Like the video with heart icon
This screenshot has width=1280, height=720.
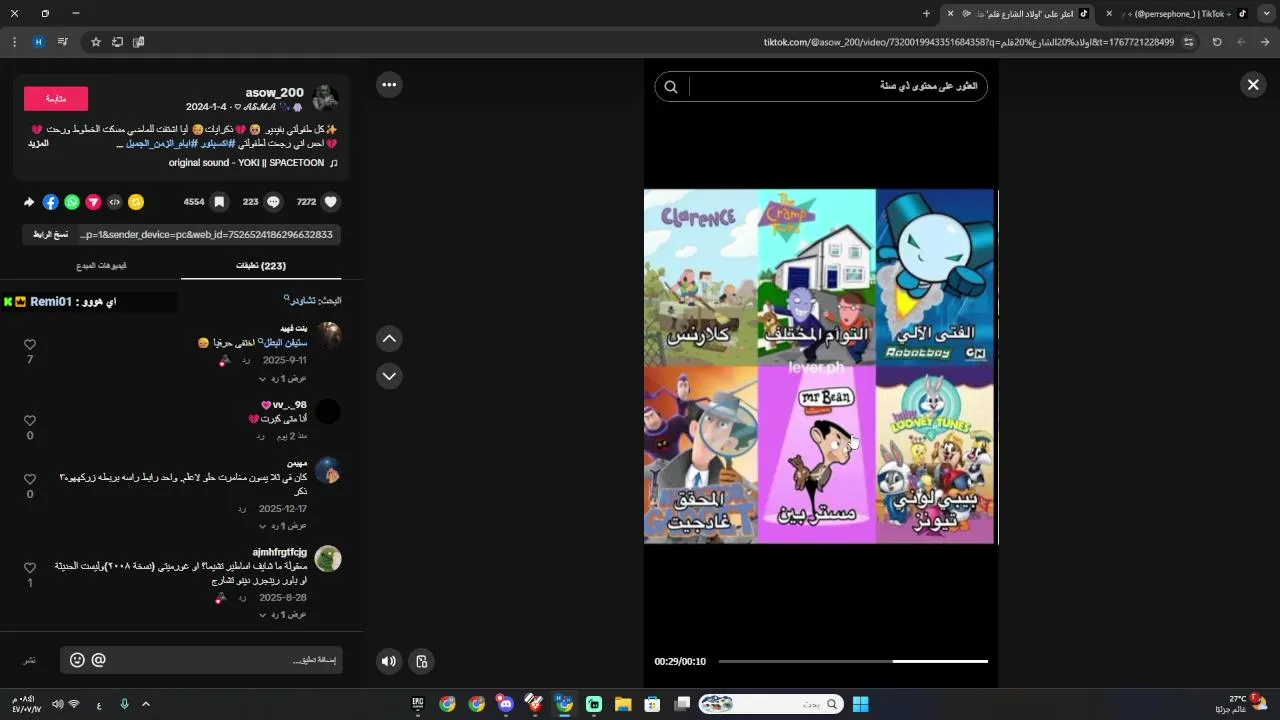pos(331,202)
